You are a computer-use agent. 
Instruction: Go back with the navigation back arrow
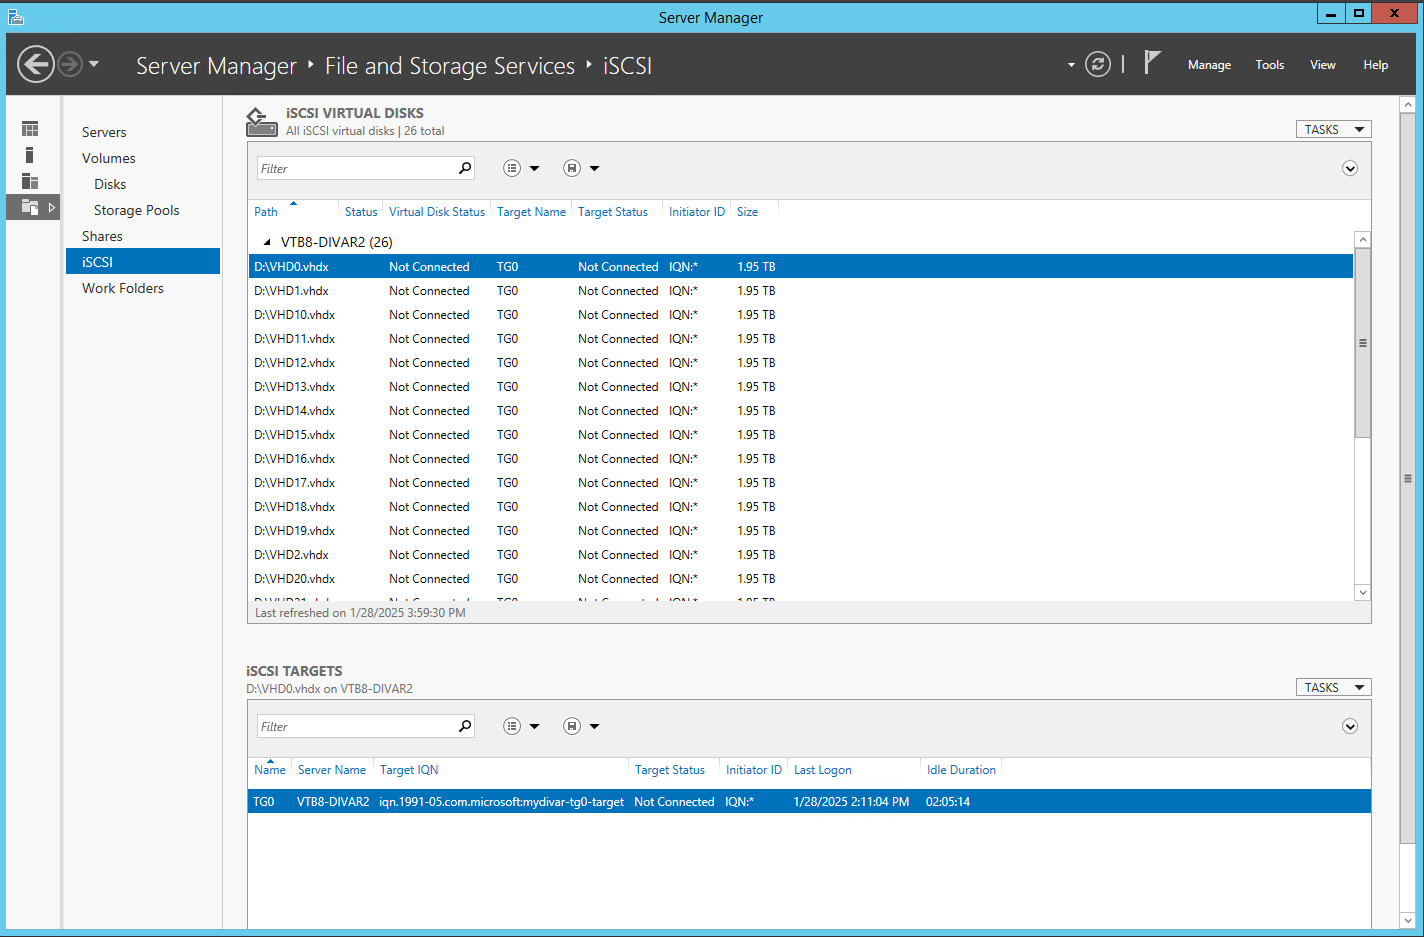pos(36,65)
